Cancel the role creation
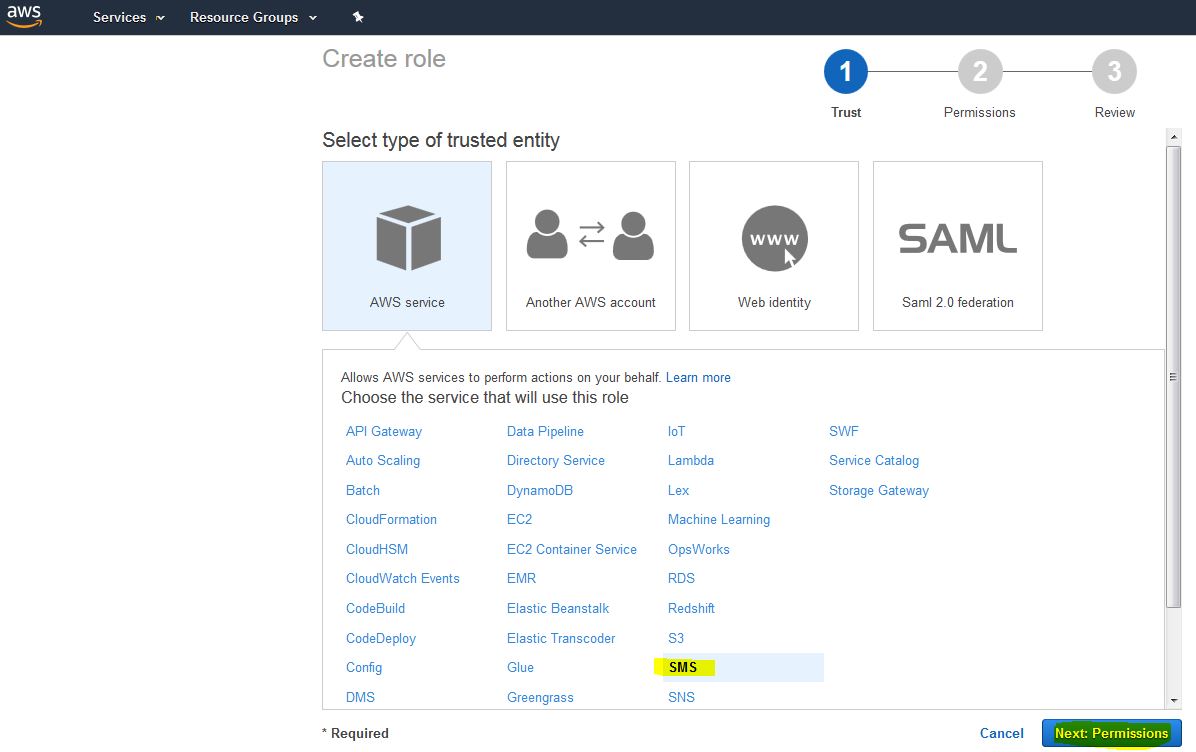 click(1001, 733)
